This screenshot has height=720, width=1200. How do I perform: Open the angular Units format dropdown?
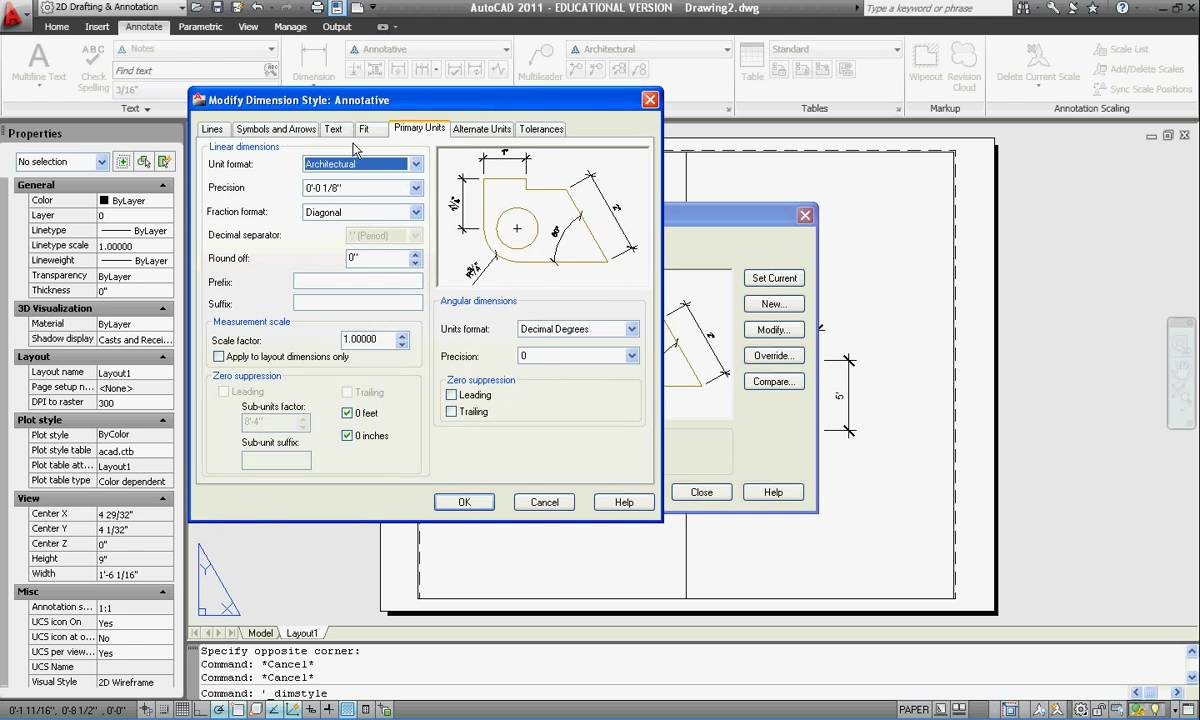(578, 329)
